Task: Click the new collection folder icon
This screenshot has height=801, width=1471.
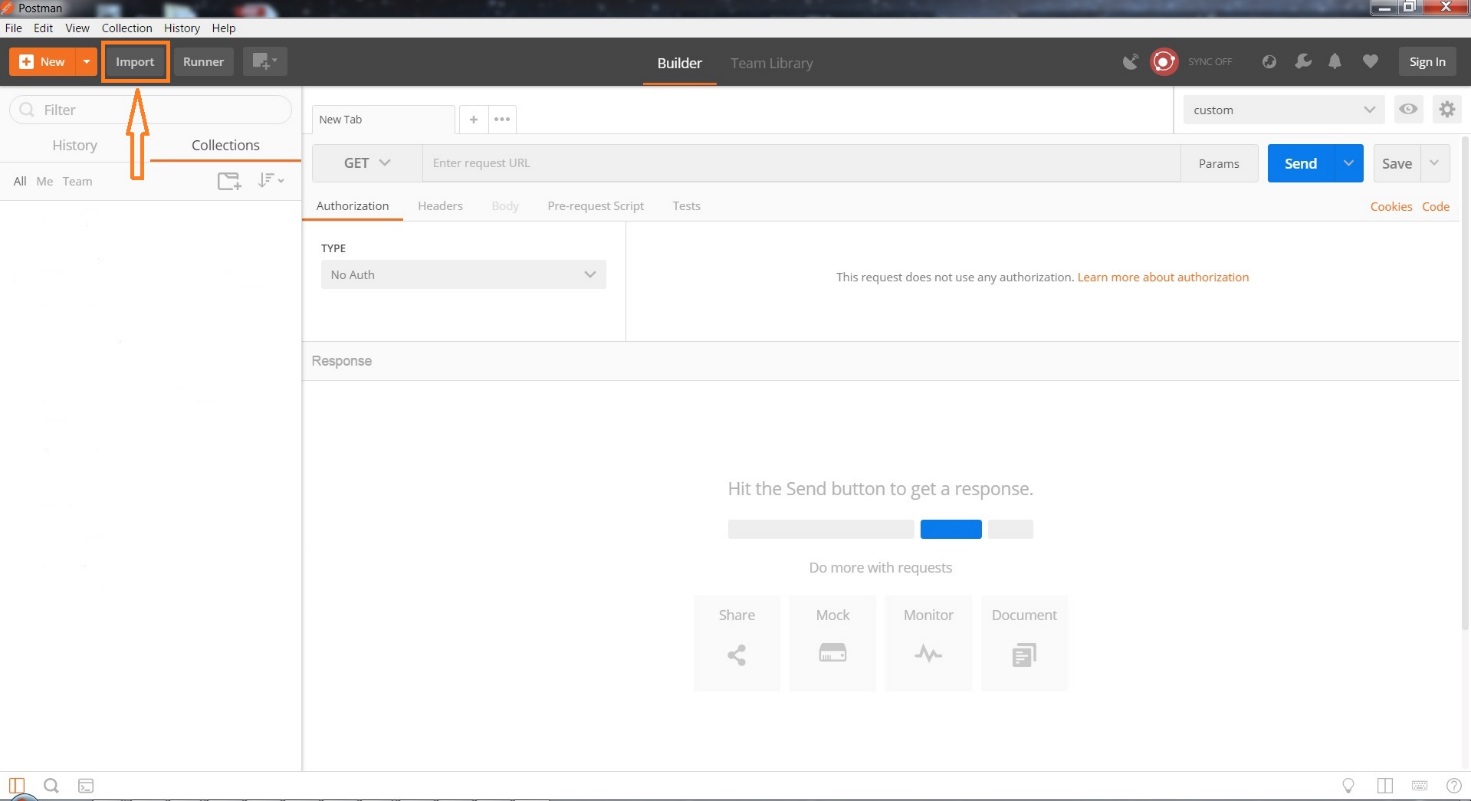Action: (229, 181)
